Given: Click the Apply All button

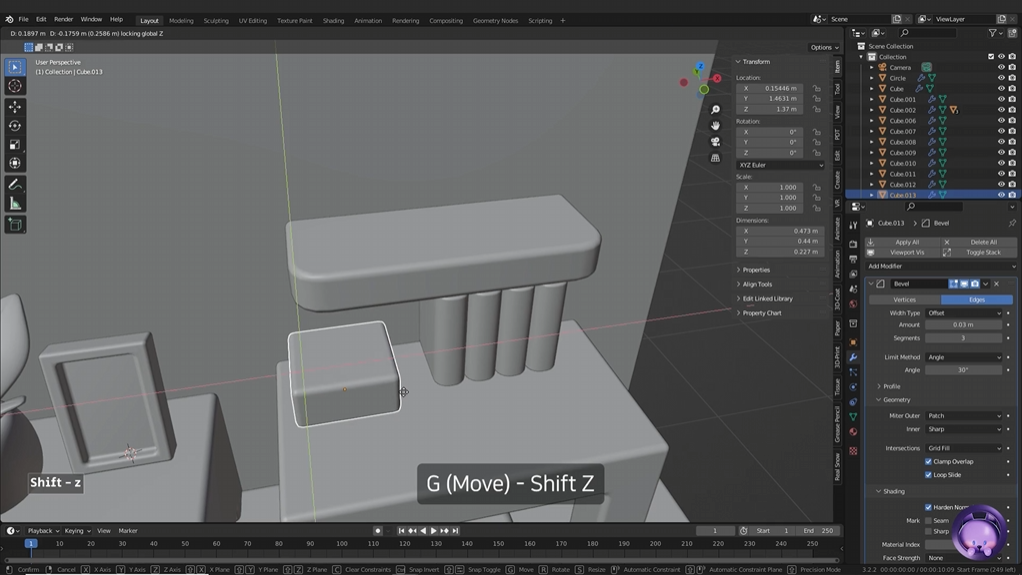Looking at the screenshot, I should pos(903,242).
